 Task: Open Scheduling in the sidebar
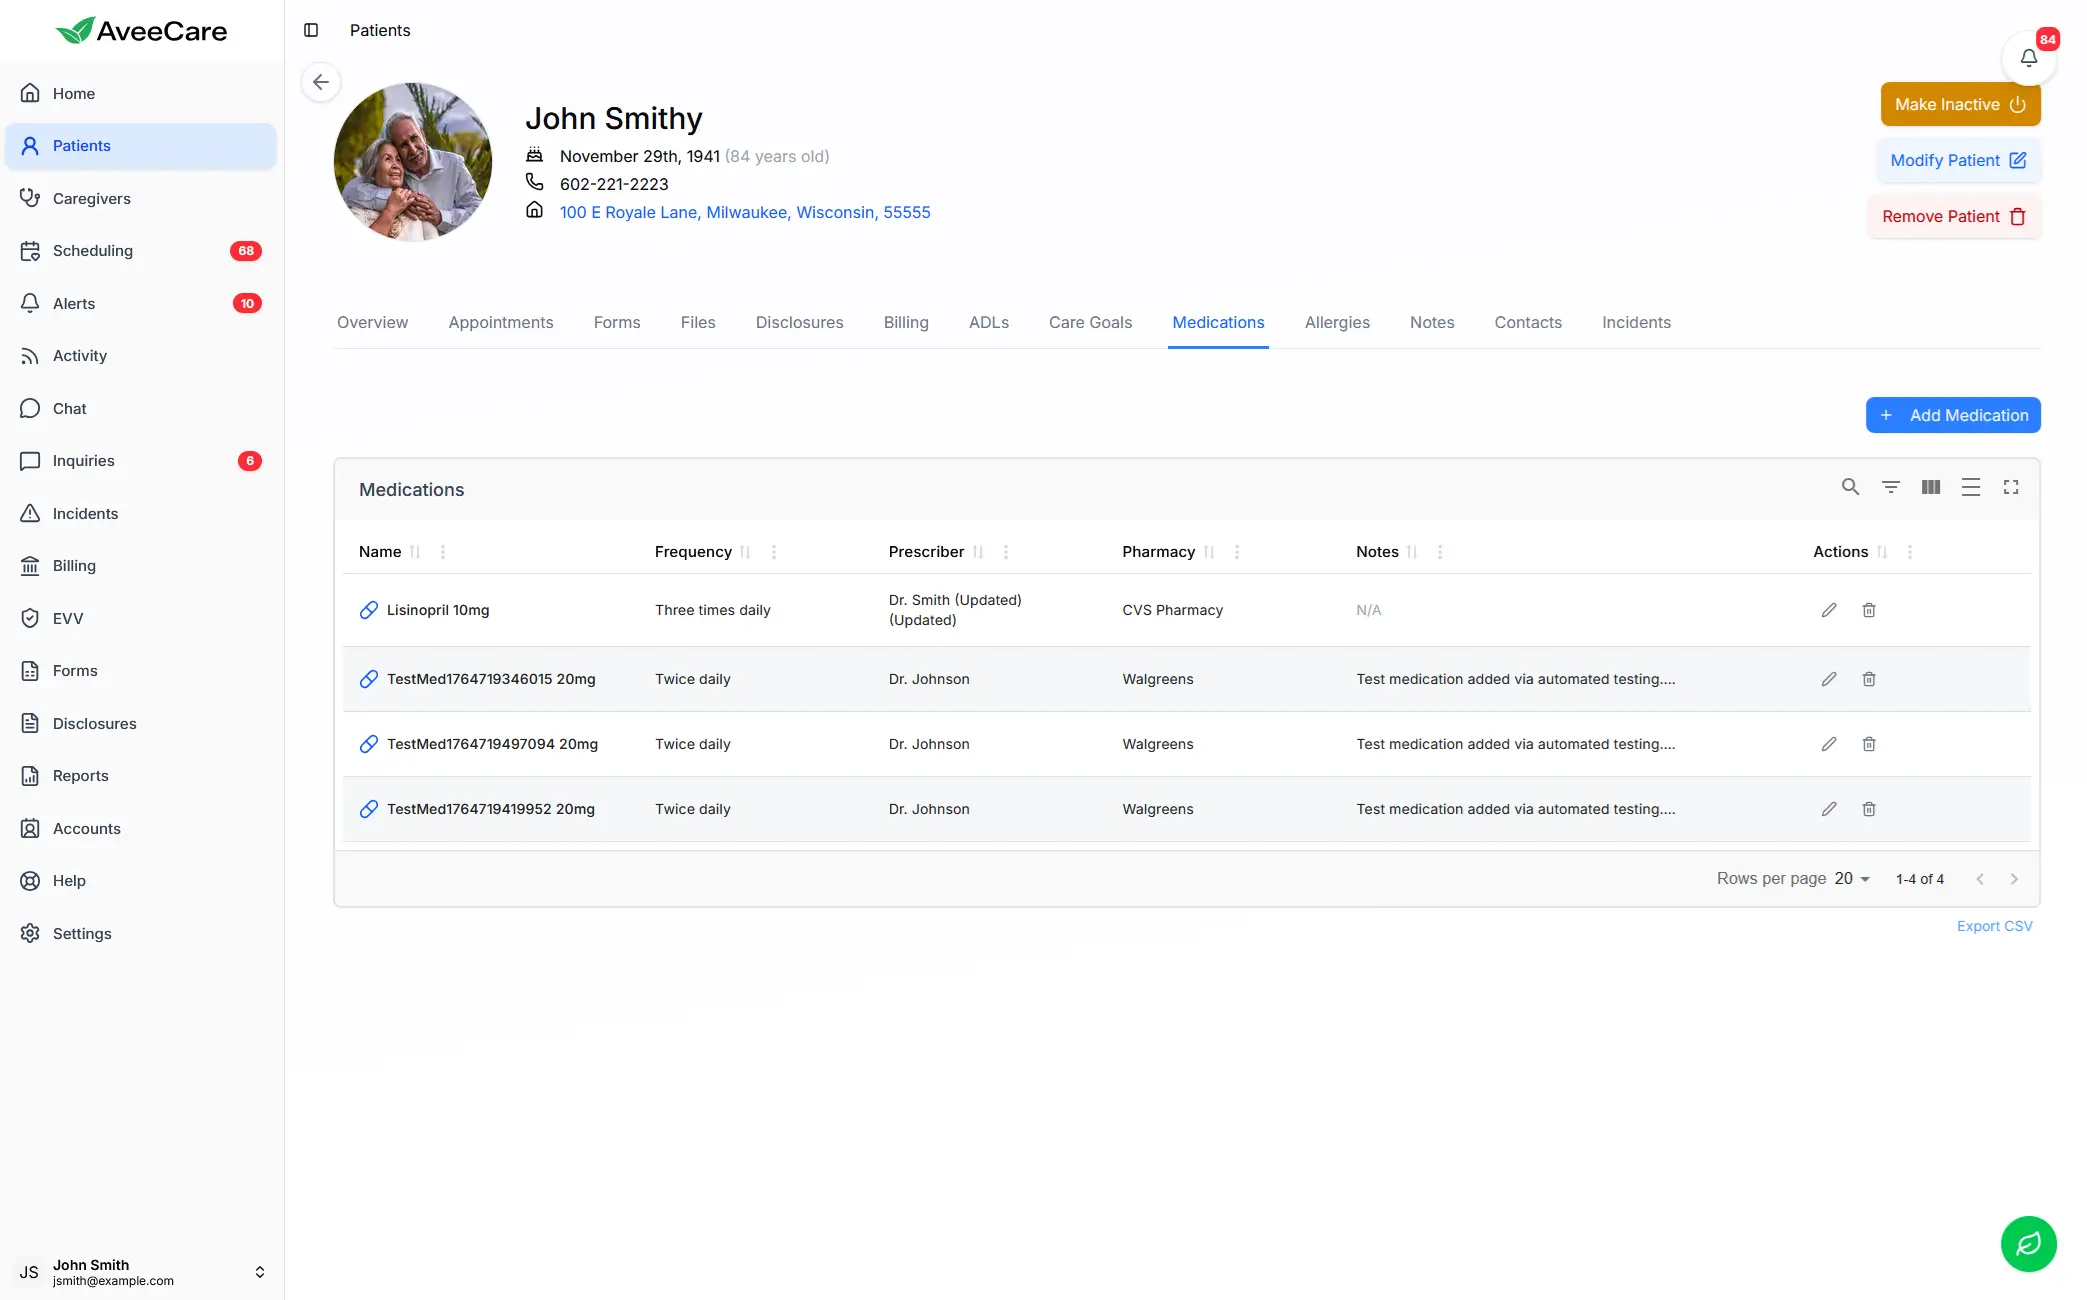[92, 251]
